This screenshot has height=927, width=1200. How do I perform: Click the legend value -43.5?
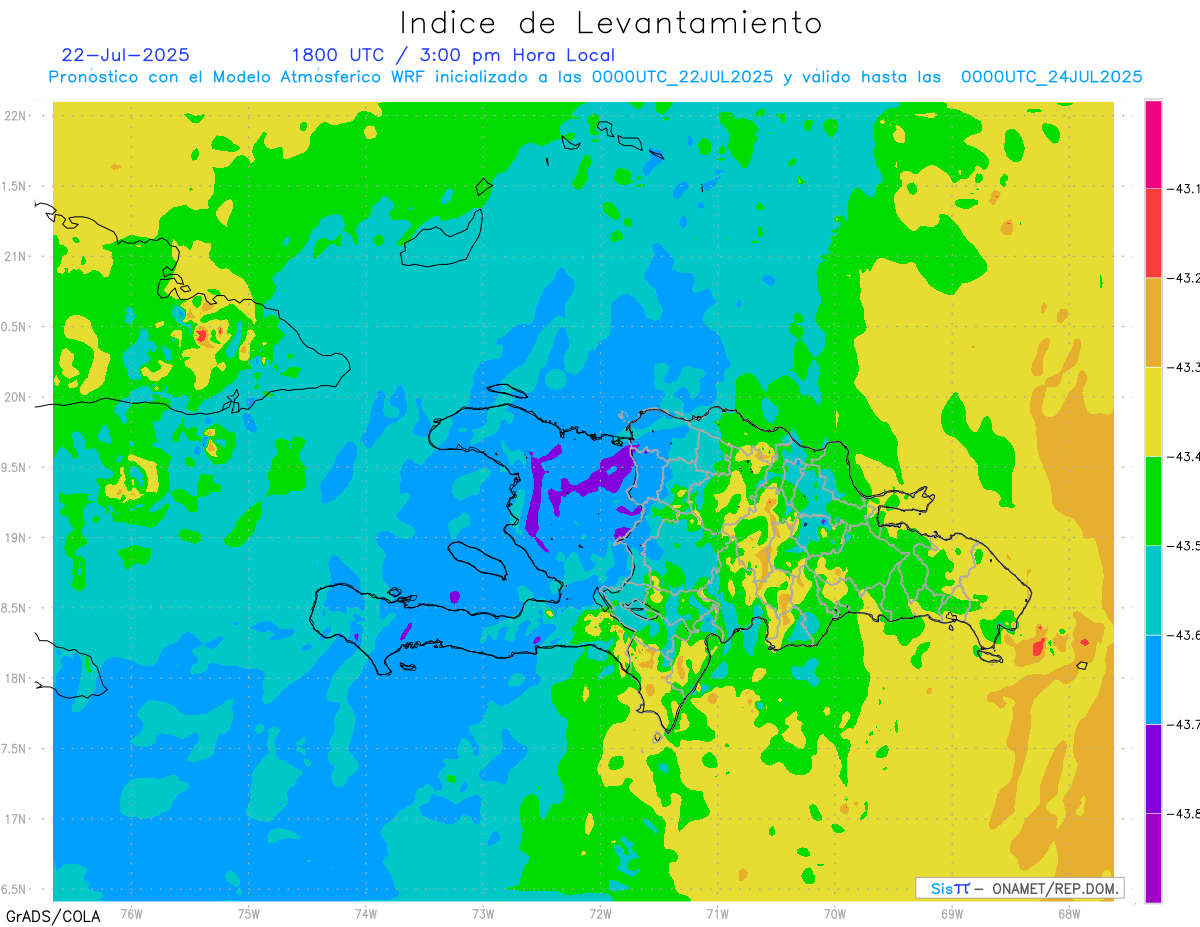tap(1183, 546)
